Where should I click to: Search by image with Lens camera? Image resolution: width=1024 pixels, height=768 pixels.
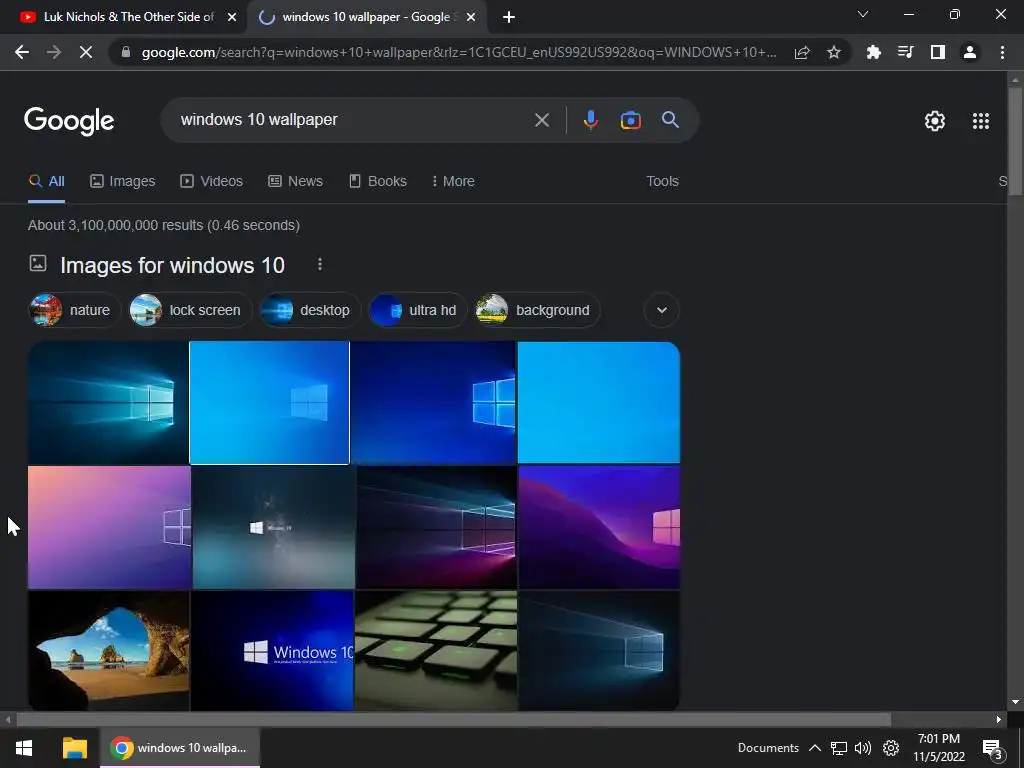630,120
